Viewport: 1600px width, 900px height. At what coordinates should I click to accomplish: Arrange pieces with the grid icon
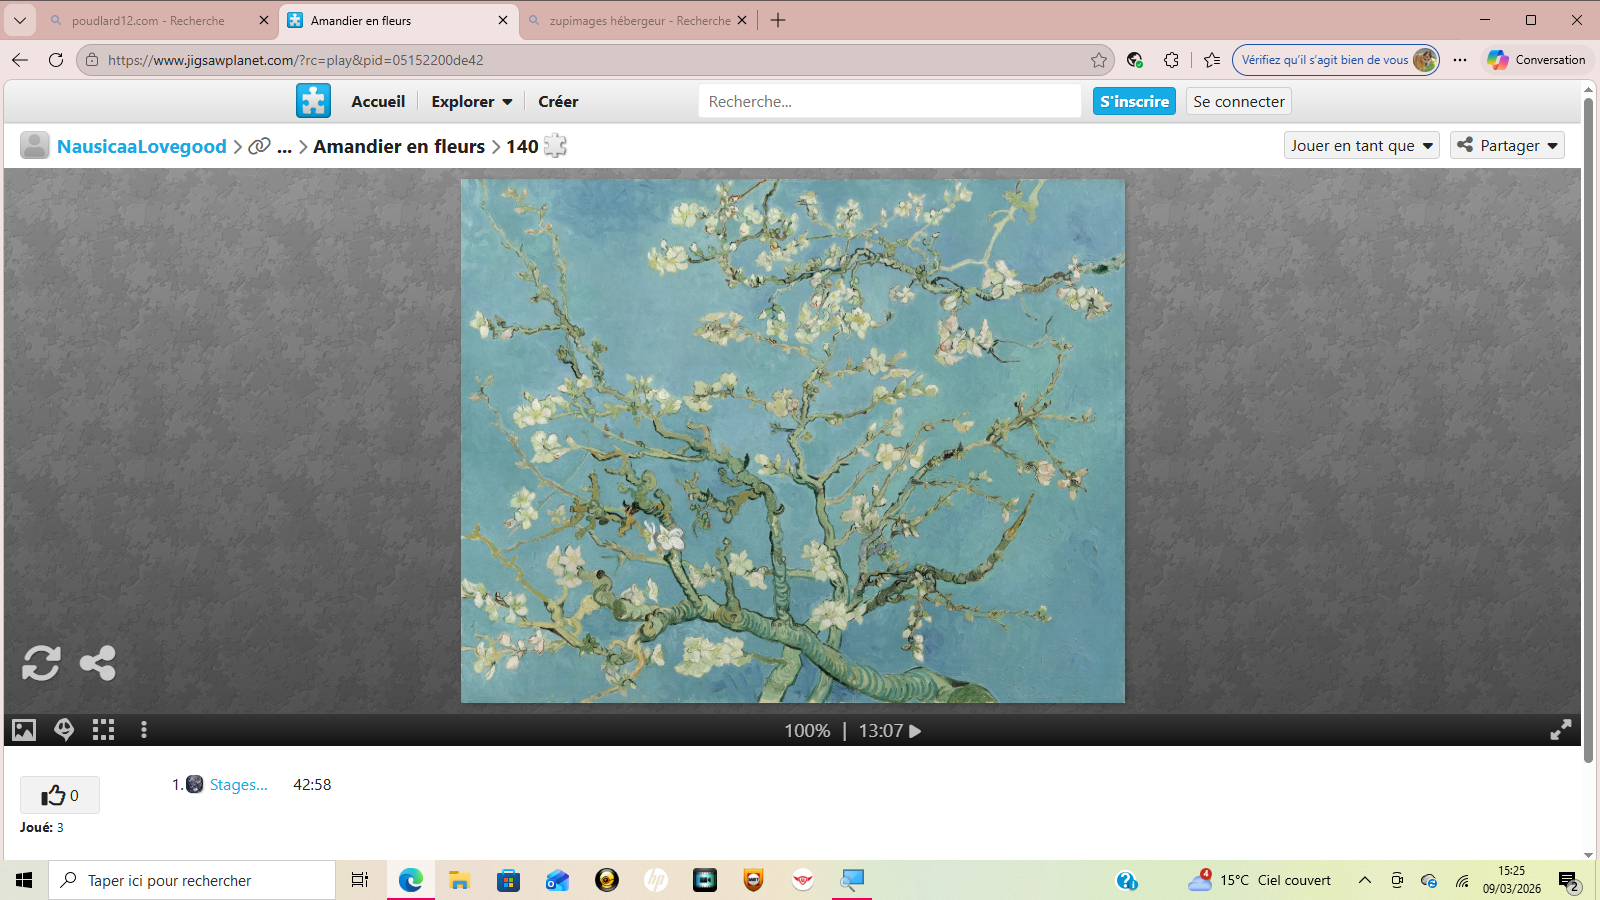click(103, 730)
